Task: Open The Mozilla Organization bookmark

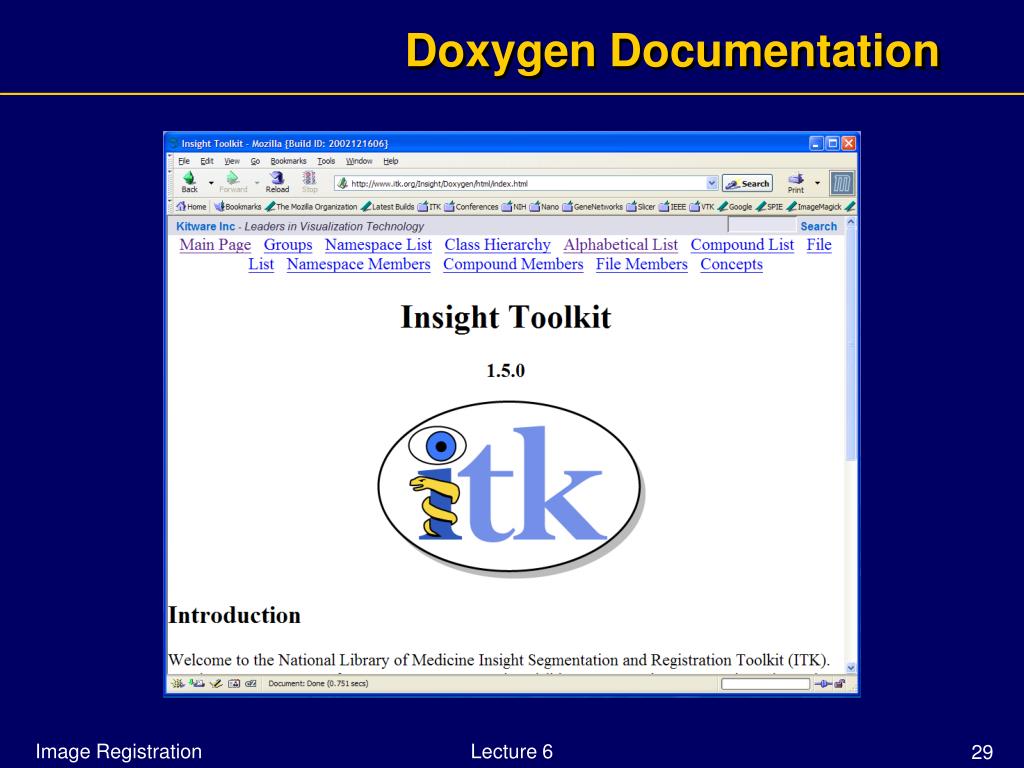Action: click(311, 206)
